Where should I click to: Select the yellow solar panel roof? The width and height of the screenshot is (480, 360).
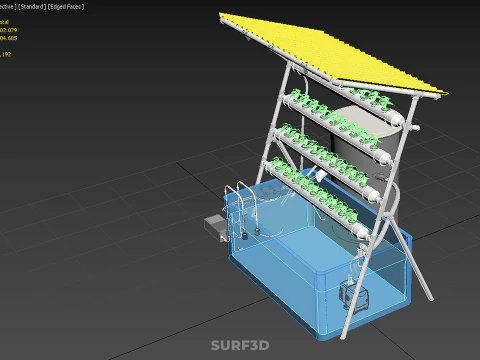click(x=333, y=55)
